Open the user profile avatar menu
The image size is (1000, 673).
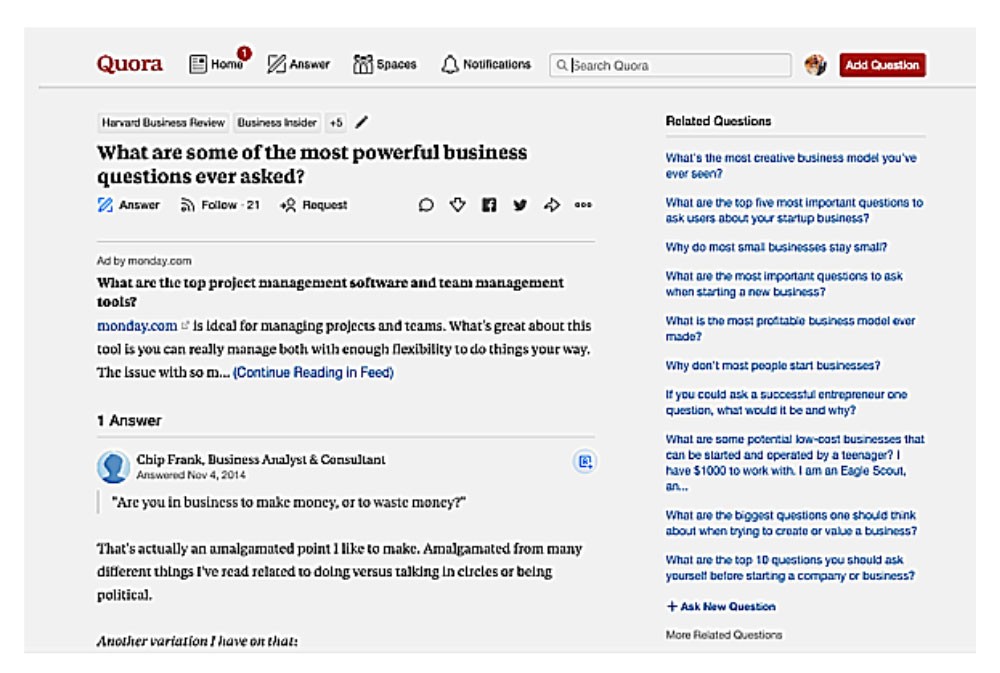coord(815,65)
